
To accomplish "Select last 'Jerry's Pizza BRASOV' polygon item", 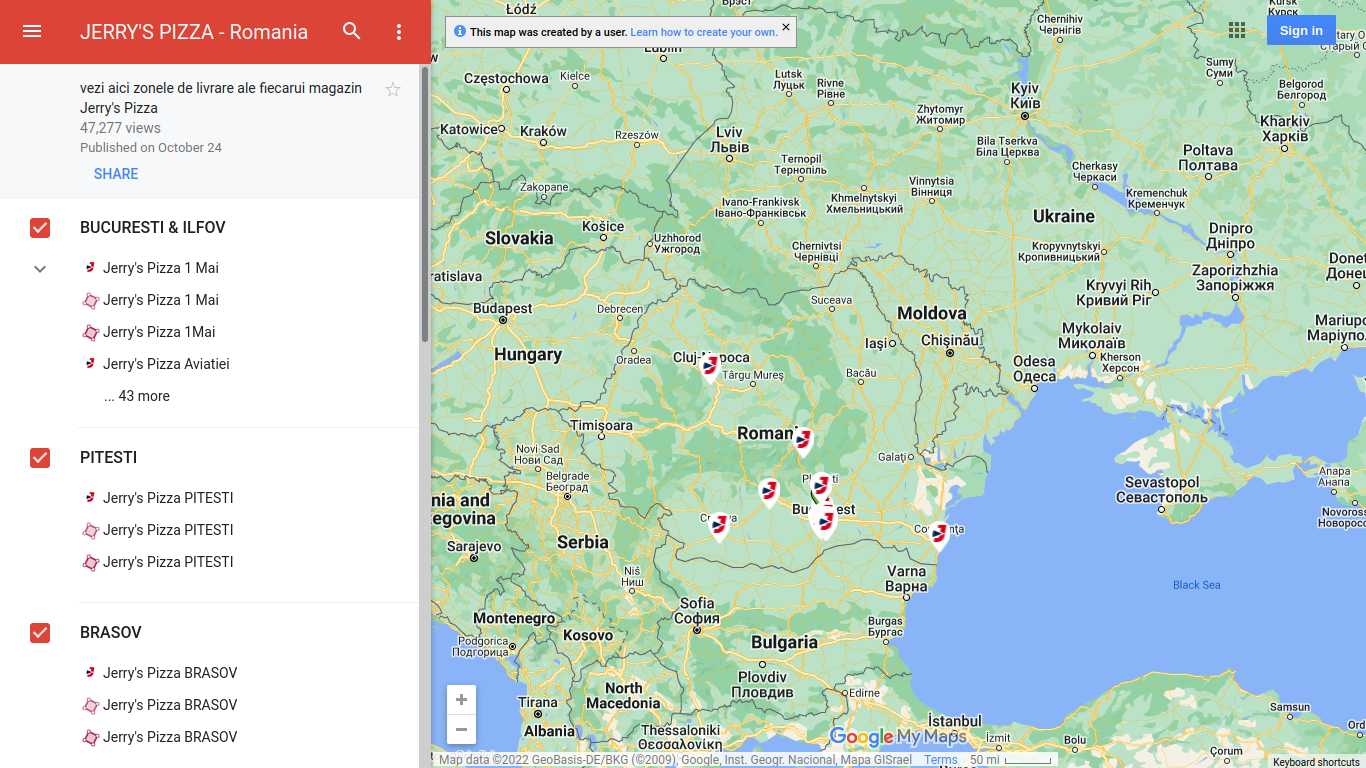I will tap(170, 737).
